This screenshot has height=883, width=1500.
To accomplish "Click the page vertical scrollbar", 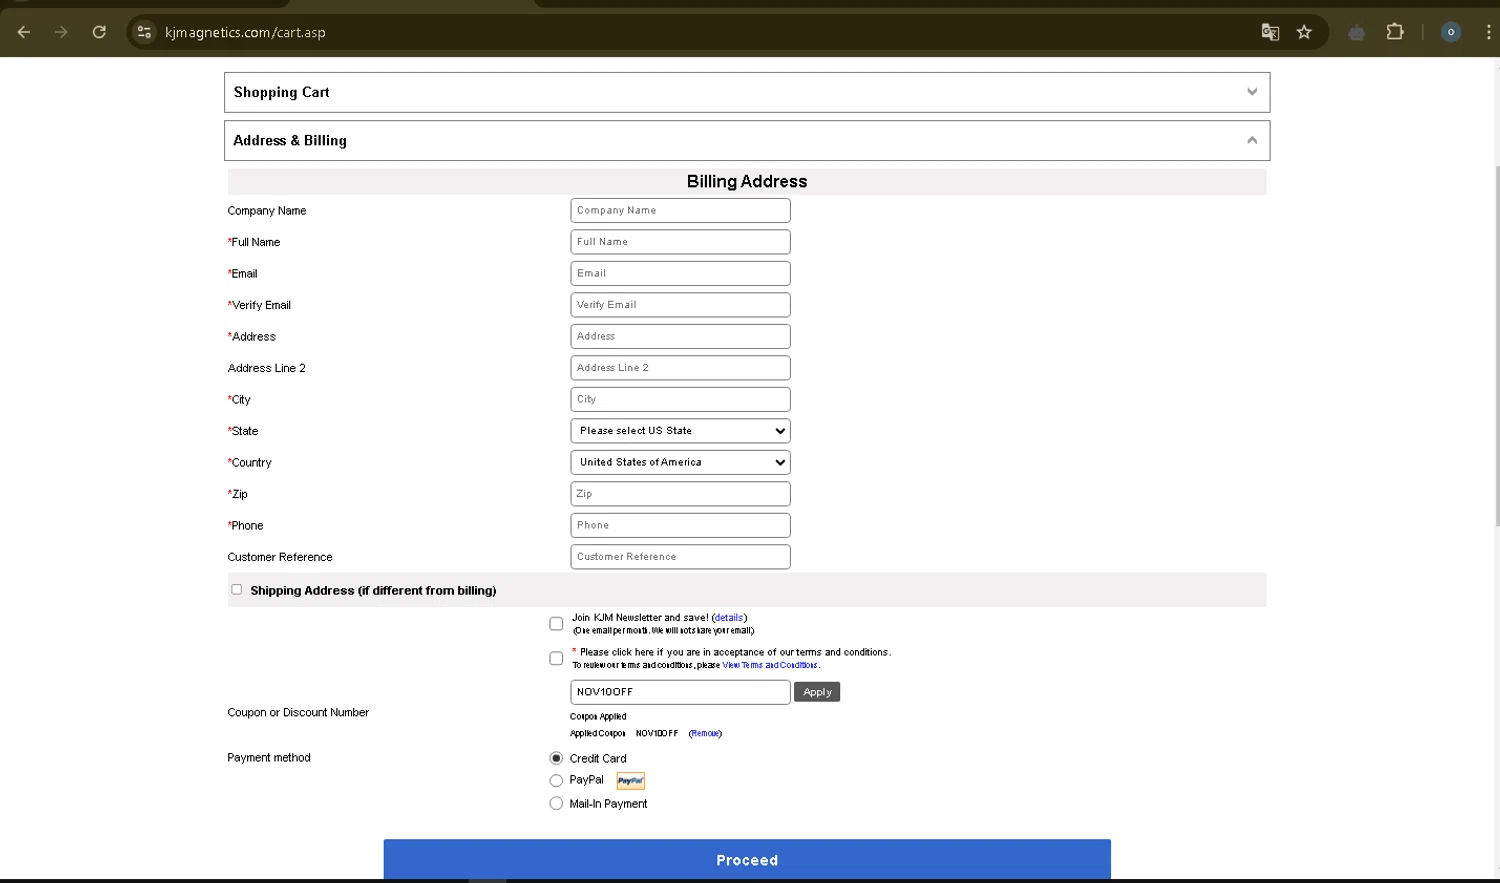I will coord(1496,345).
